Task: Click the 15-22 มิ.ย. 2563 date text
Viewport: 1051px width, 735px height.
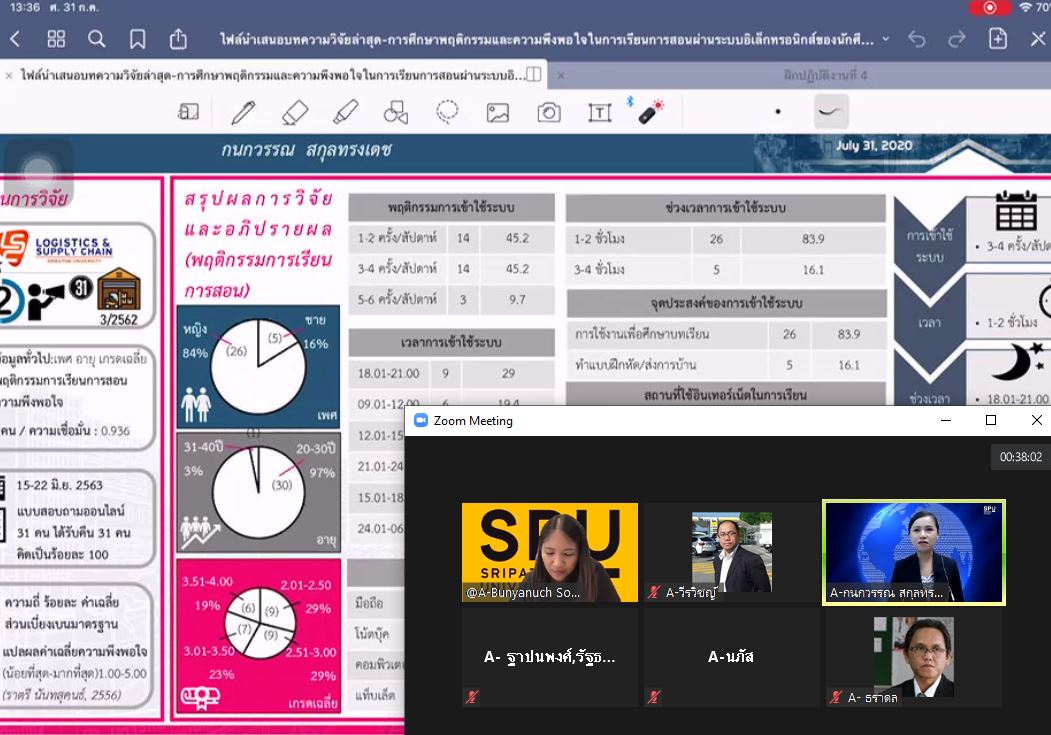Action: 60,485
